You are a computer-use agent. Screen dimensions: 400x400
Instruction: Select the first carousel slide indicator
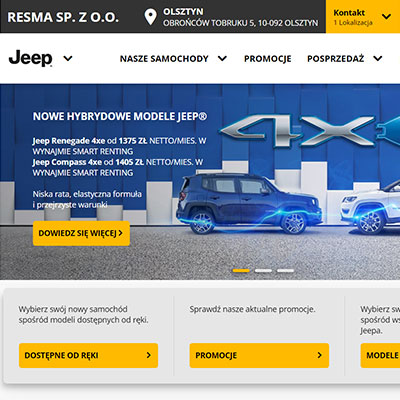pyautogui.click(x=241, y=271)
